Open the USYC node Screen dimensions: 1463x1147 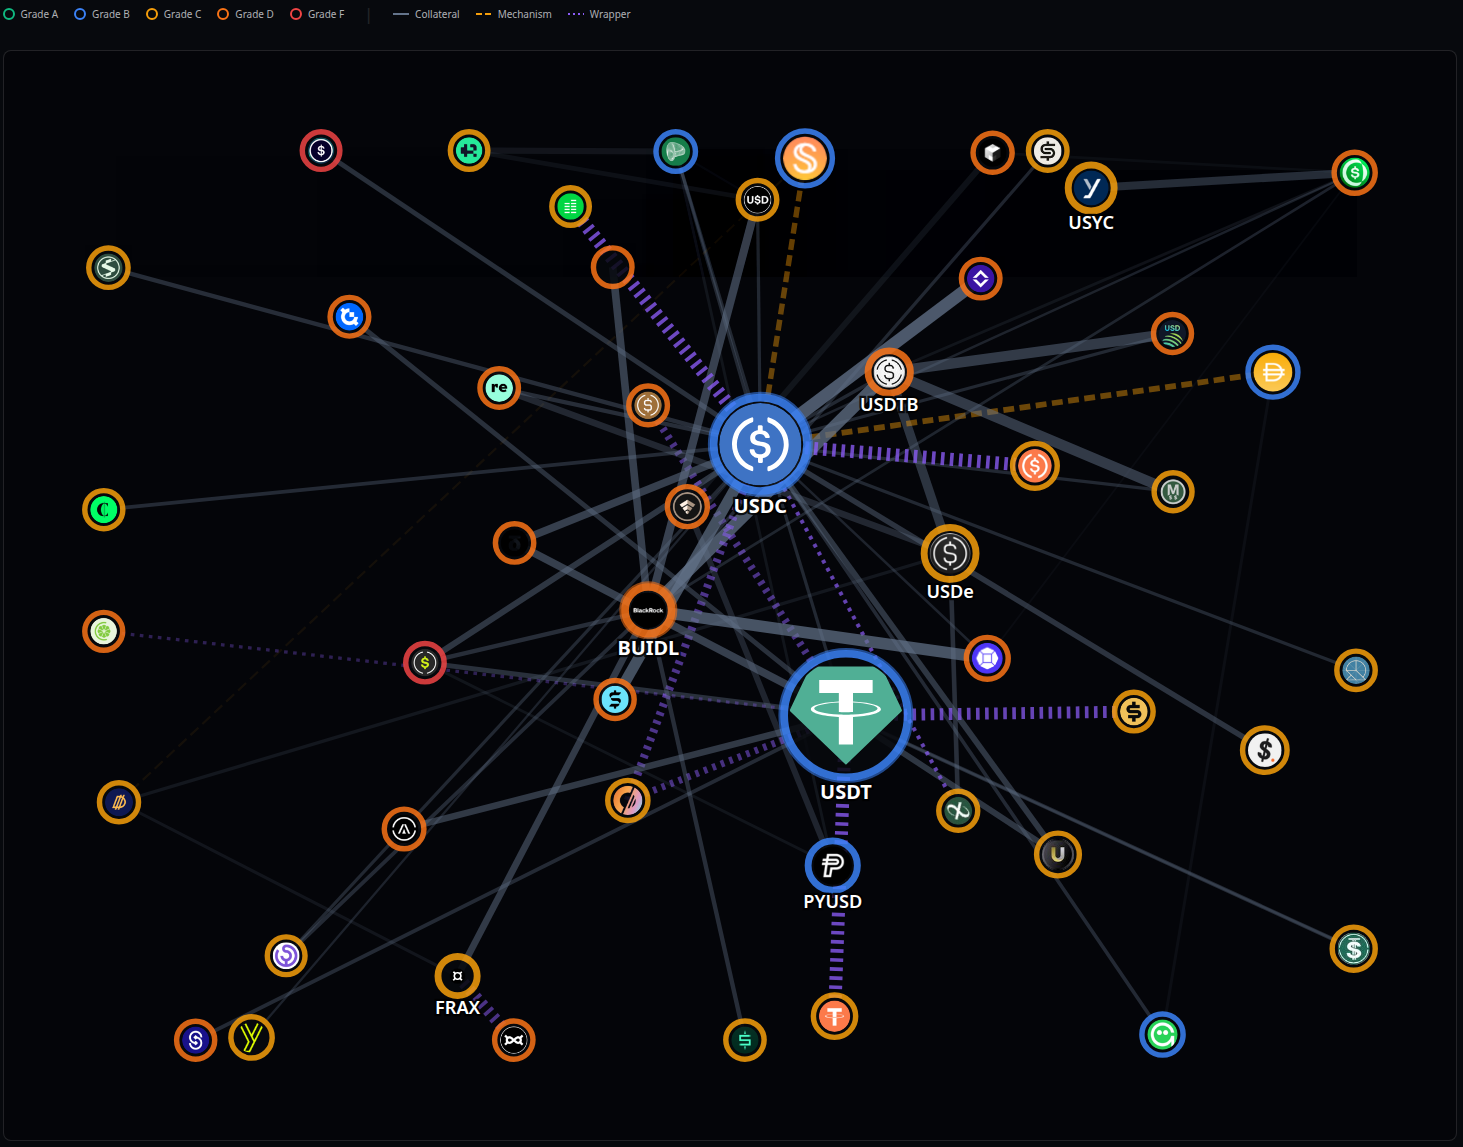coord(1090,187)
